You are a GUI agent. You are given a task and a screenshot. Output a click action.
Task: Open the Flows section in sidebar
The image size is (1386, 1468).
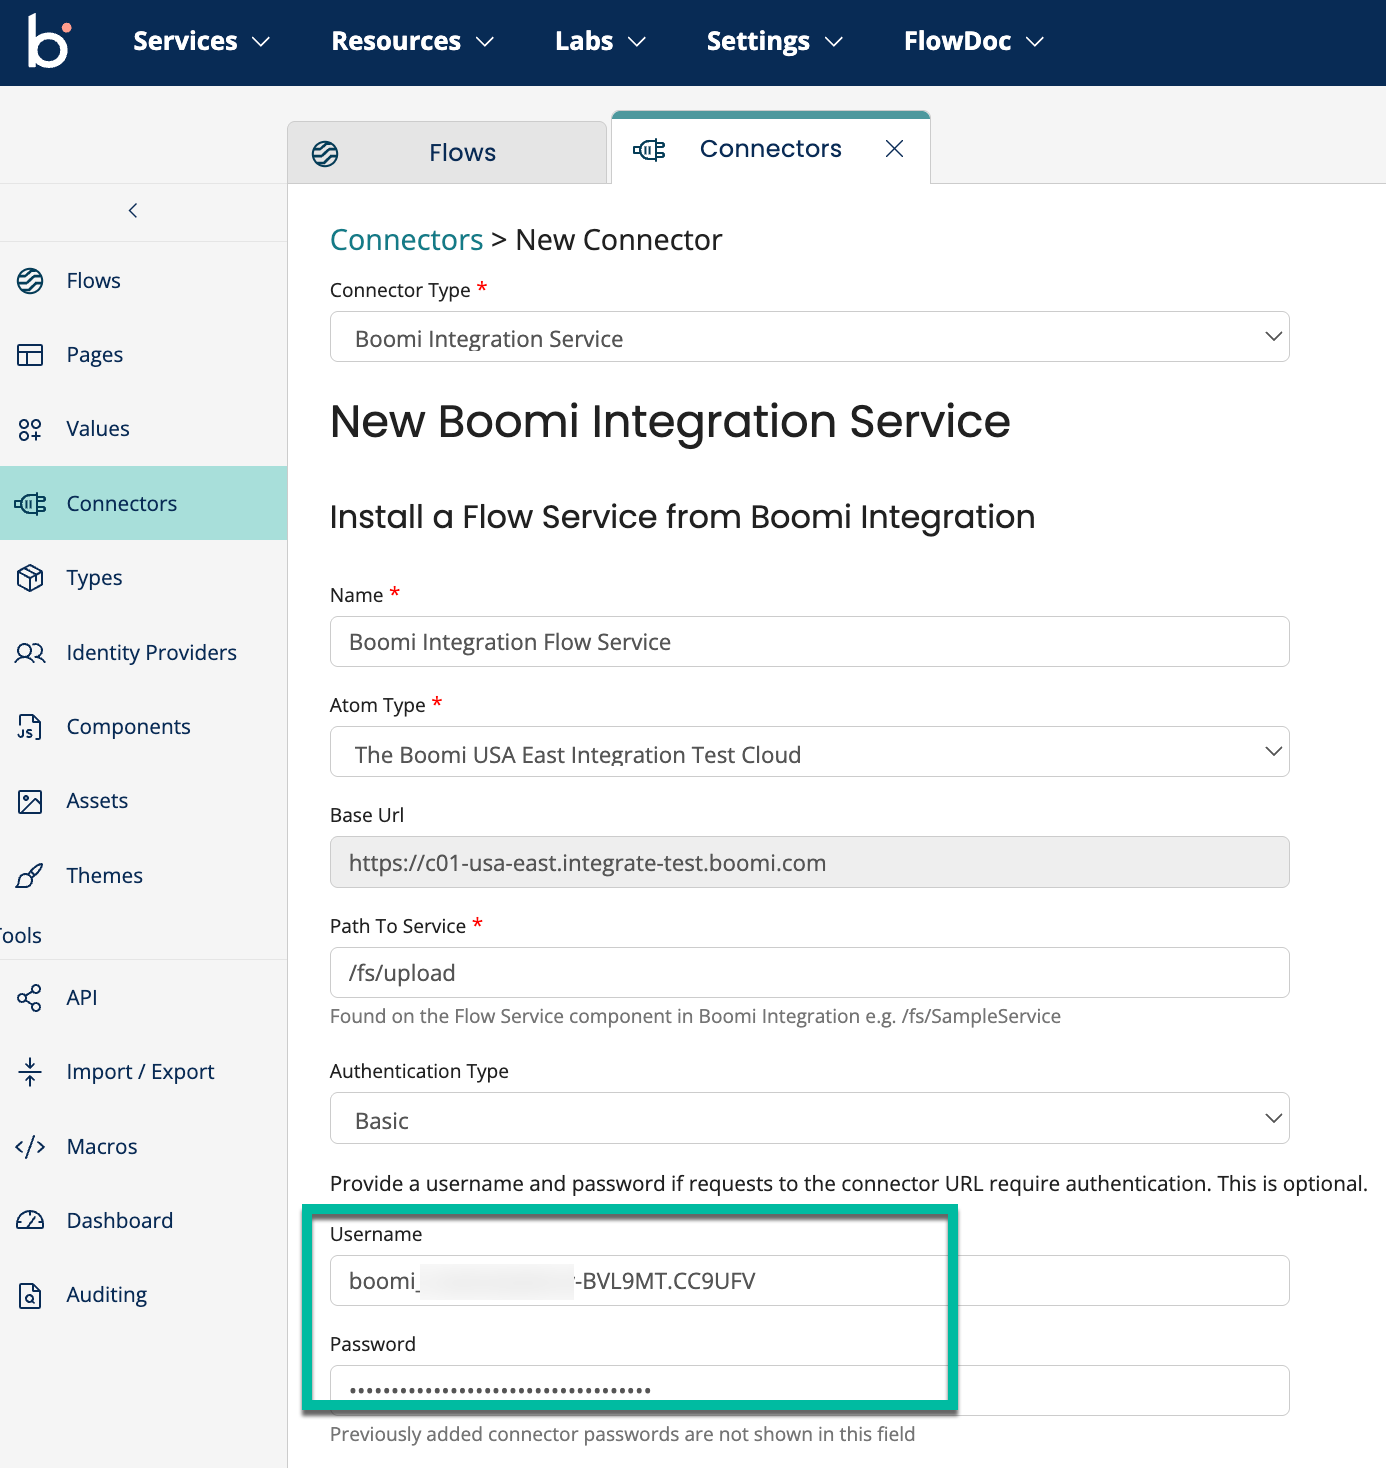click(x=92, y=280)
